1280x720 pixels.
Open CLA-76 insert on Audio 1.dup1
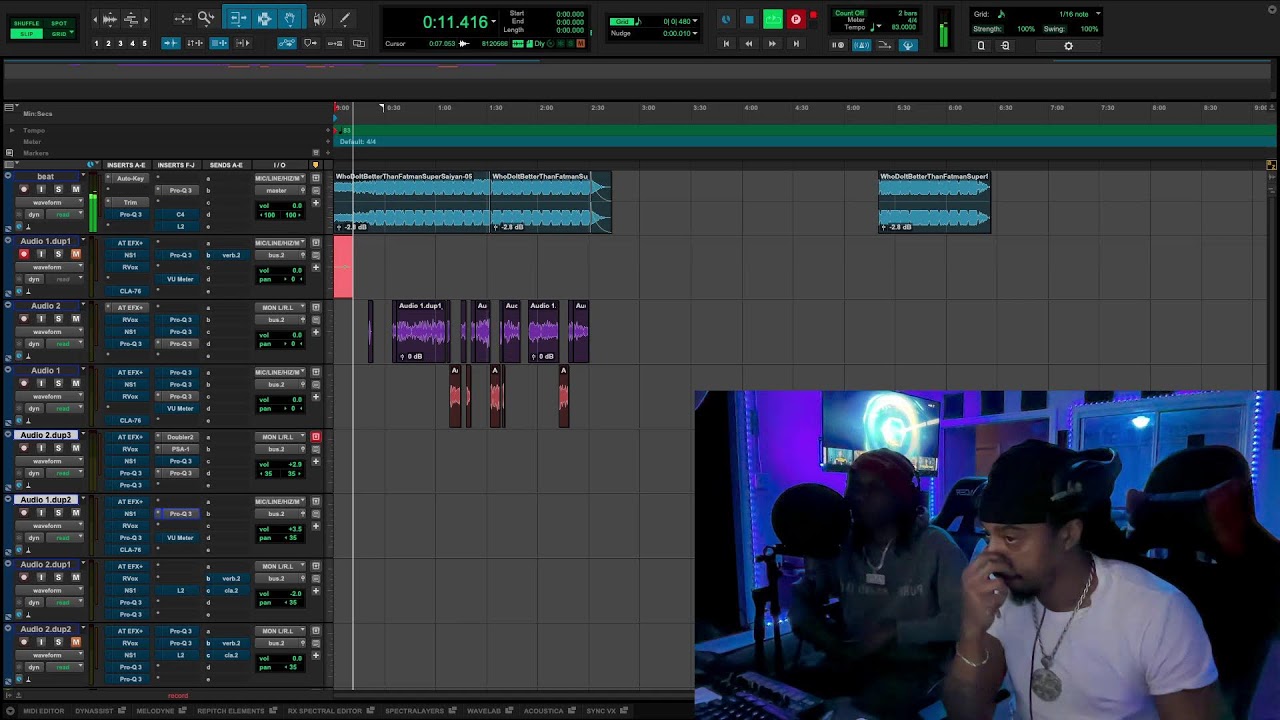(130, 291)
